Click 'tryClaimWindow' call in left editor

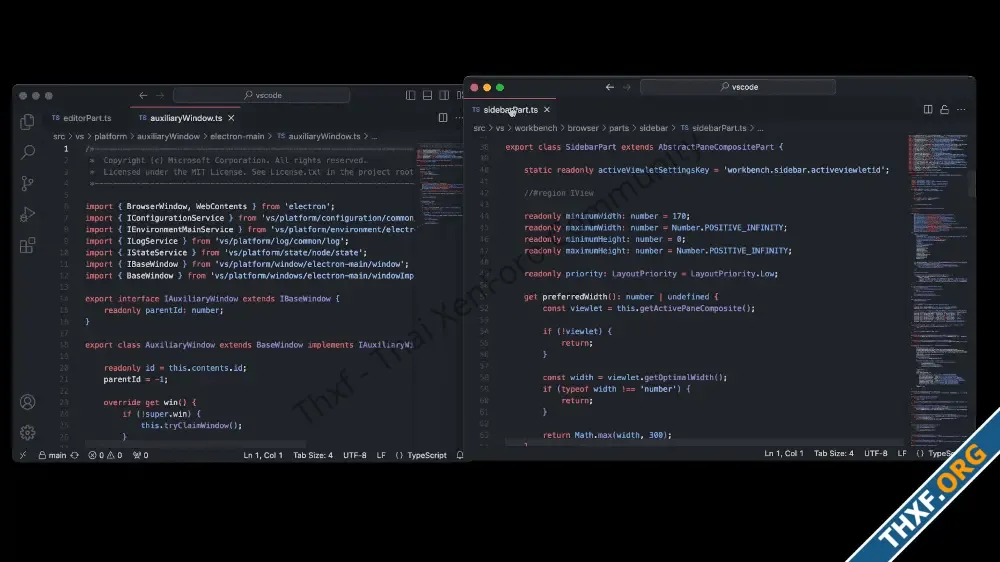197,425
